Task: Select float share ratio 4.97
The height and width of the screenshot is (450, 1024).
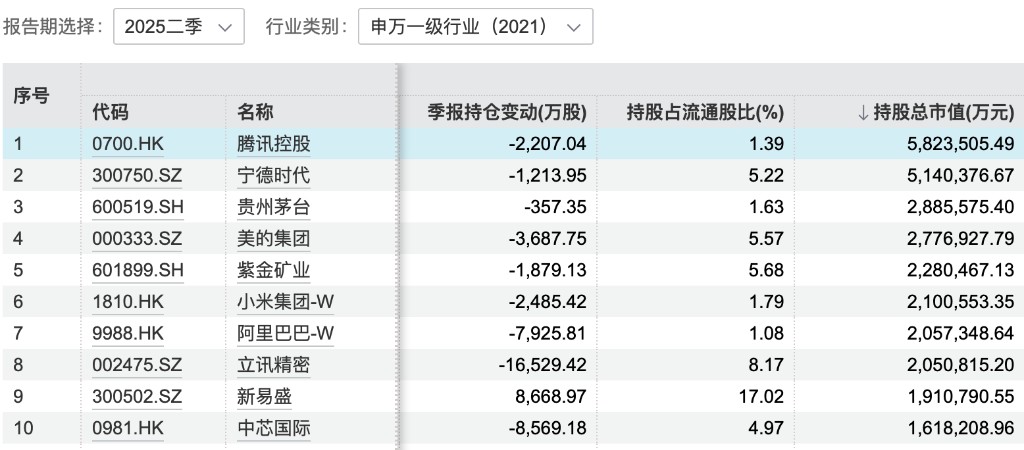Action: [x=767, y=428]
